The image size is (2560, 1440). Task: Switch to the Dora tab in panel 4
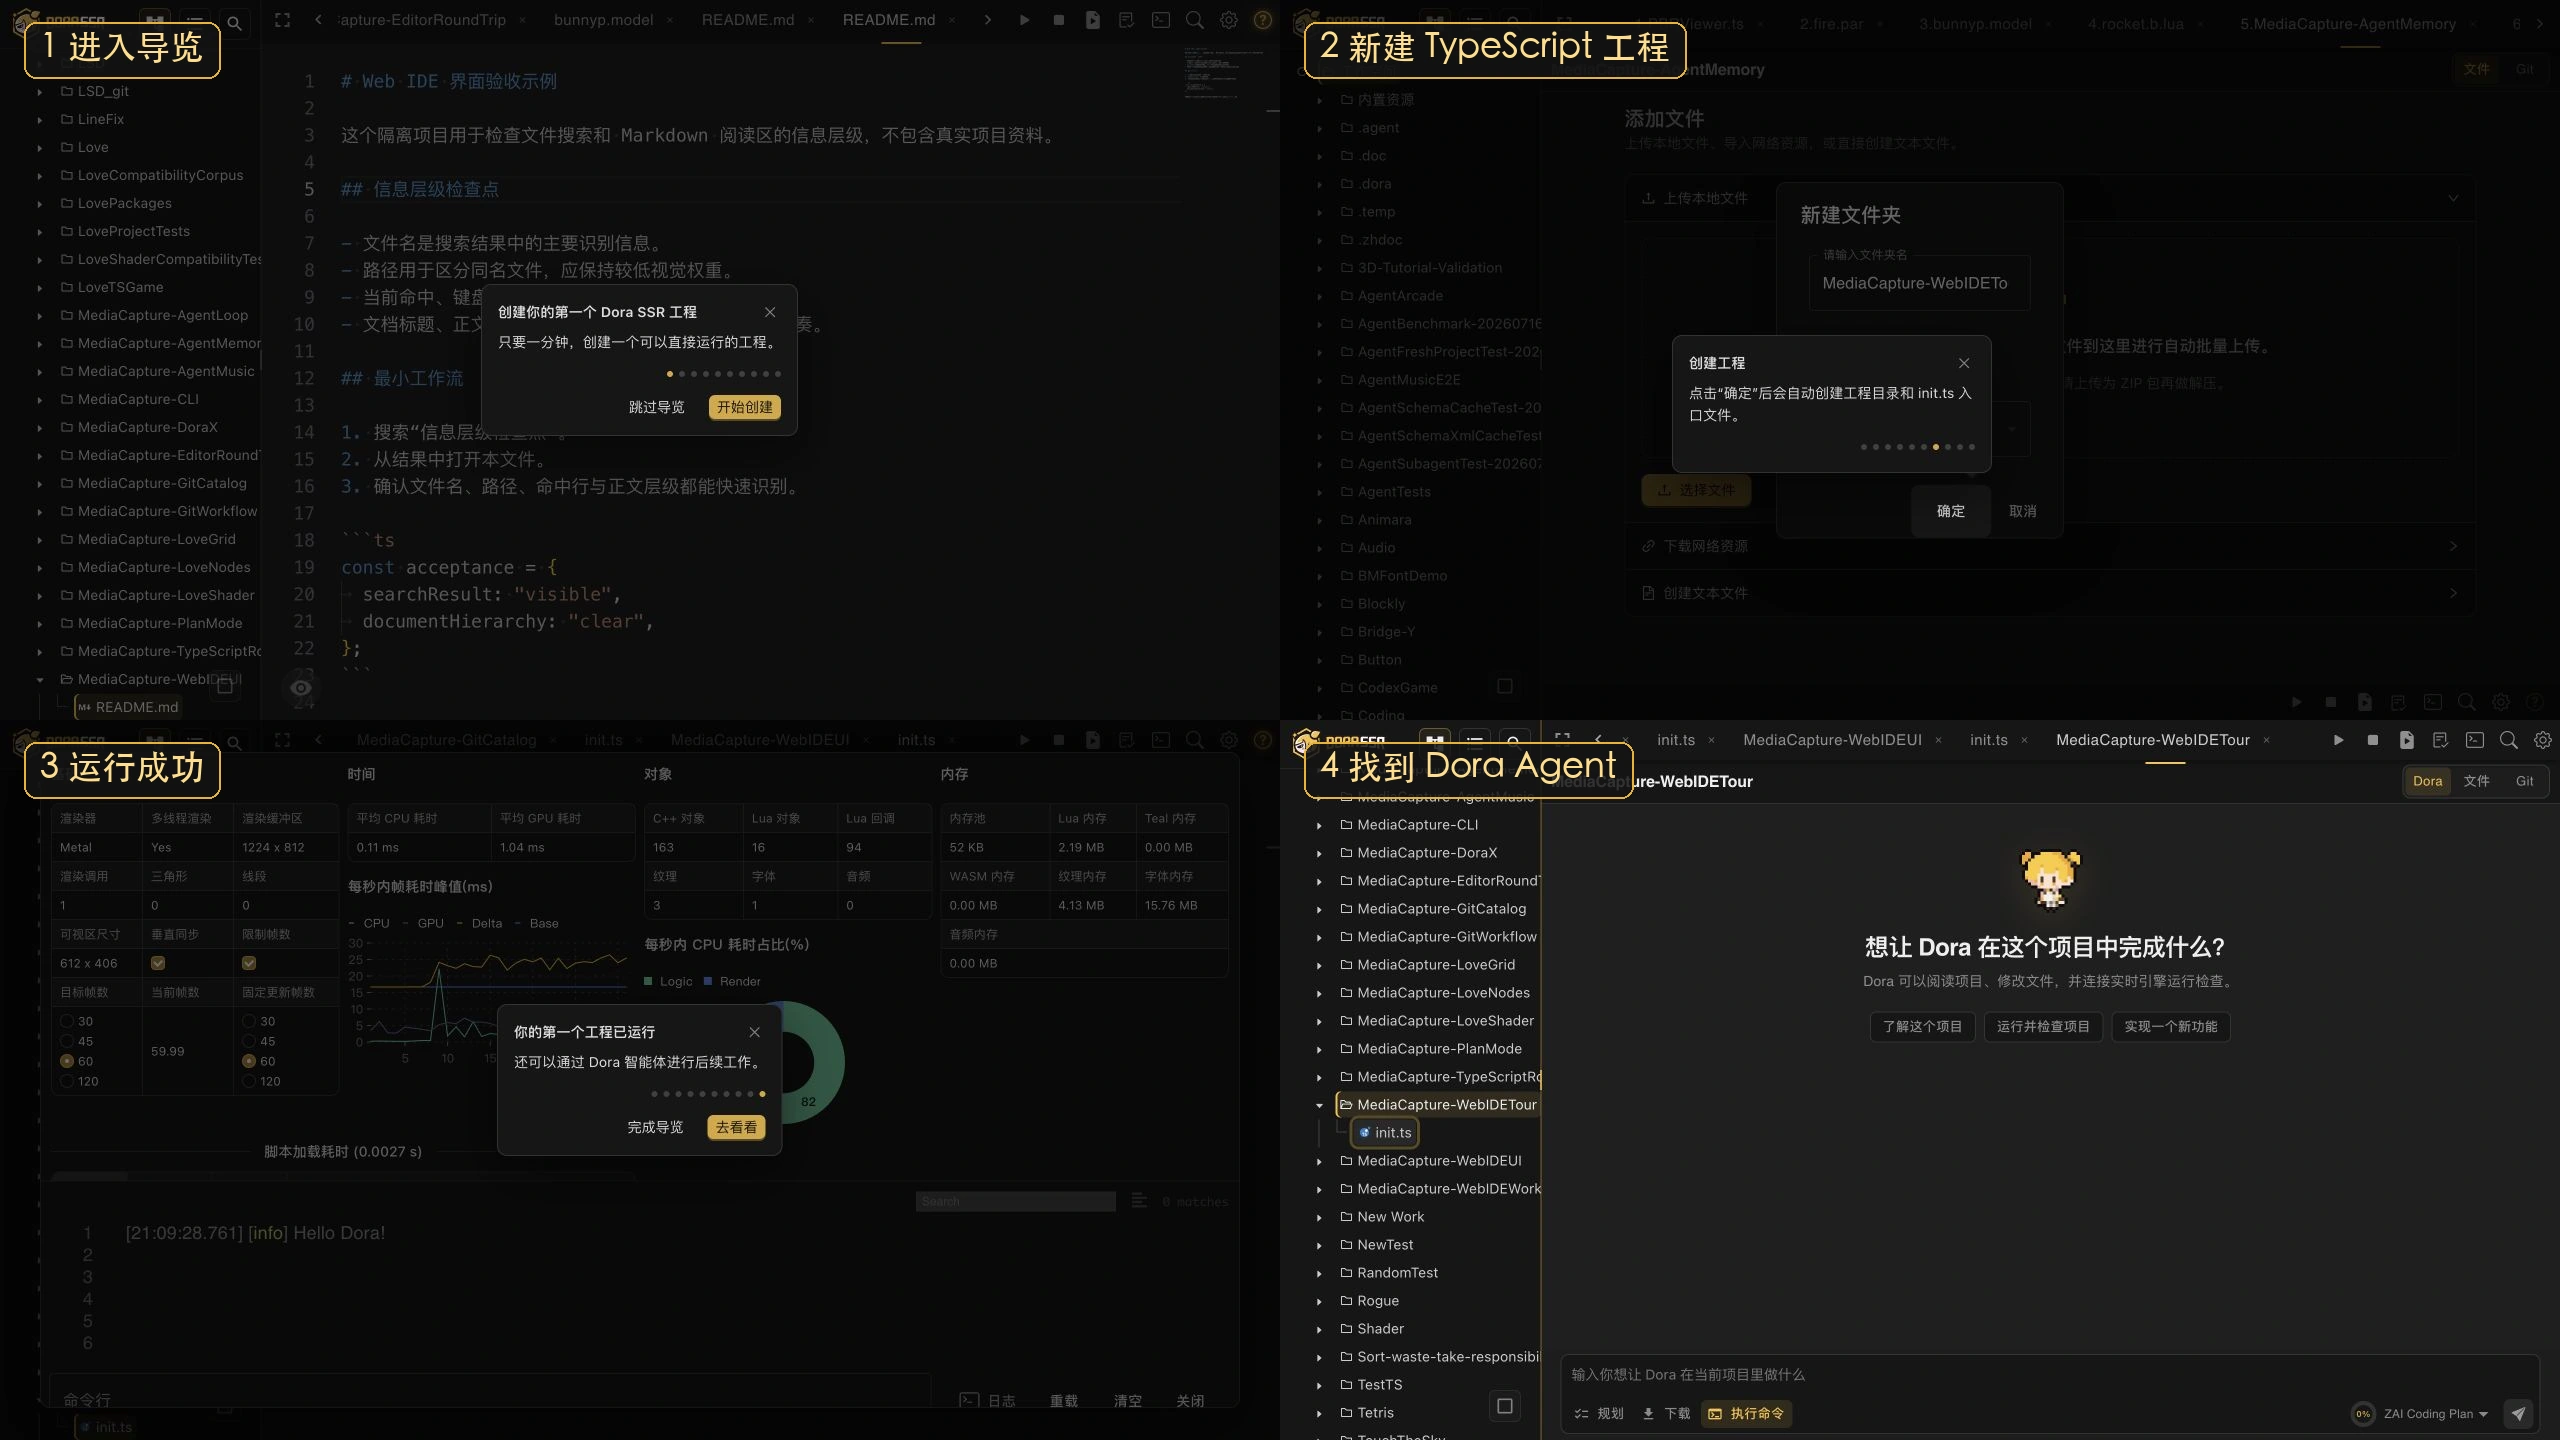click(x=2427, y=781)
